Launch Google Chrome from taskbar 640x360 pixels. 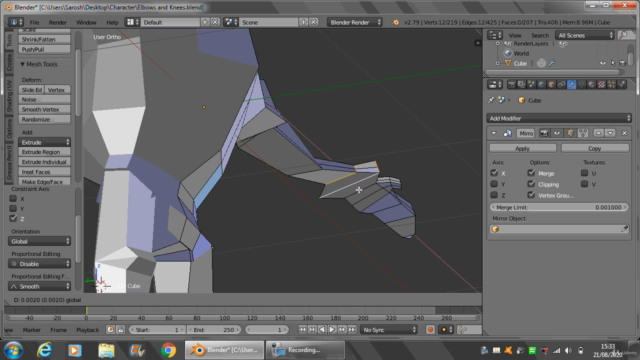(x=168, y=350)
